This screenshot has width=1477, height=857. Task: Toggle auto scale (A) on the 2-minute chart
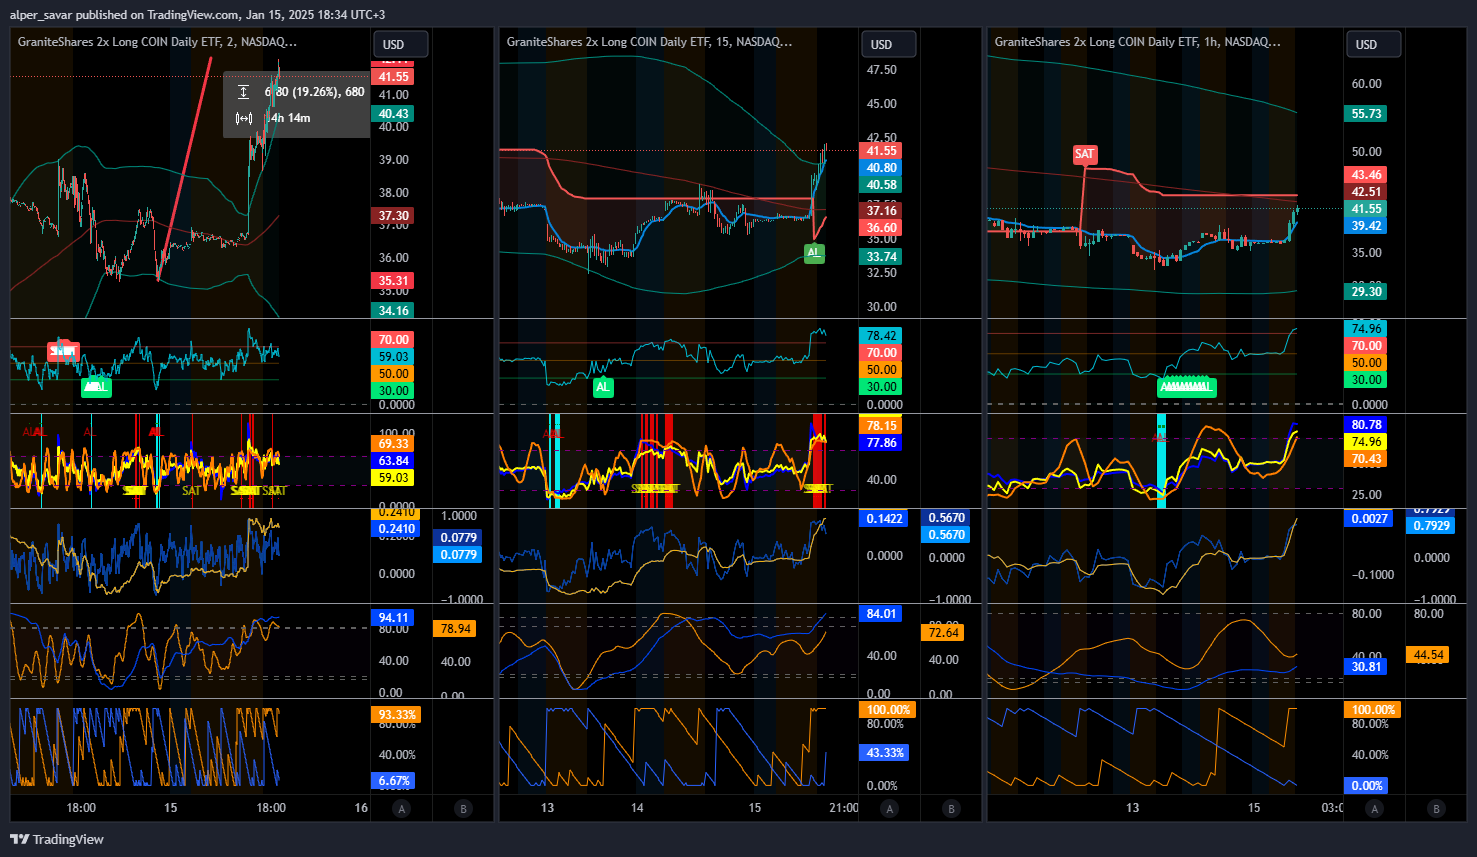pyautogui.click(x=402, y=809)
